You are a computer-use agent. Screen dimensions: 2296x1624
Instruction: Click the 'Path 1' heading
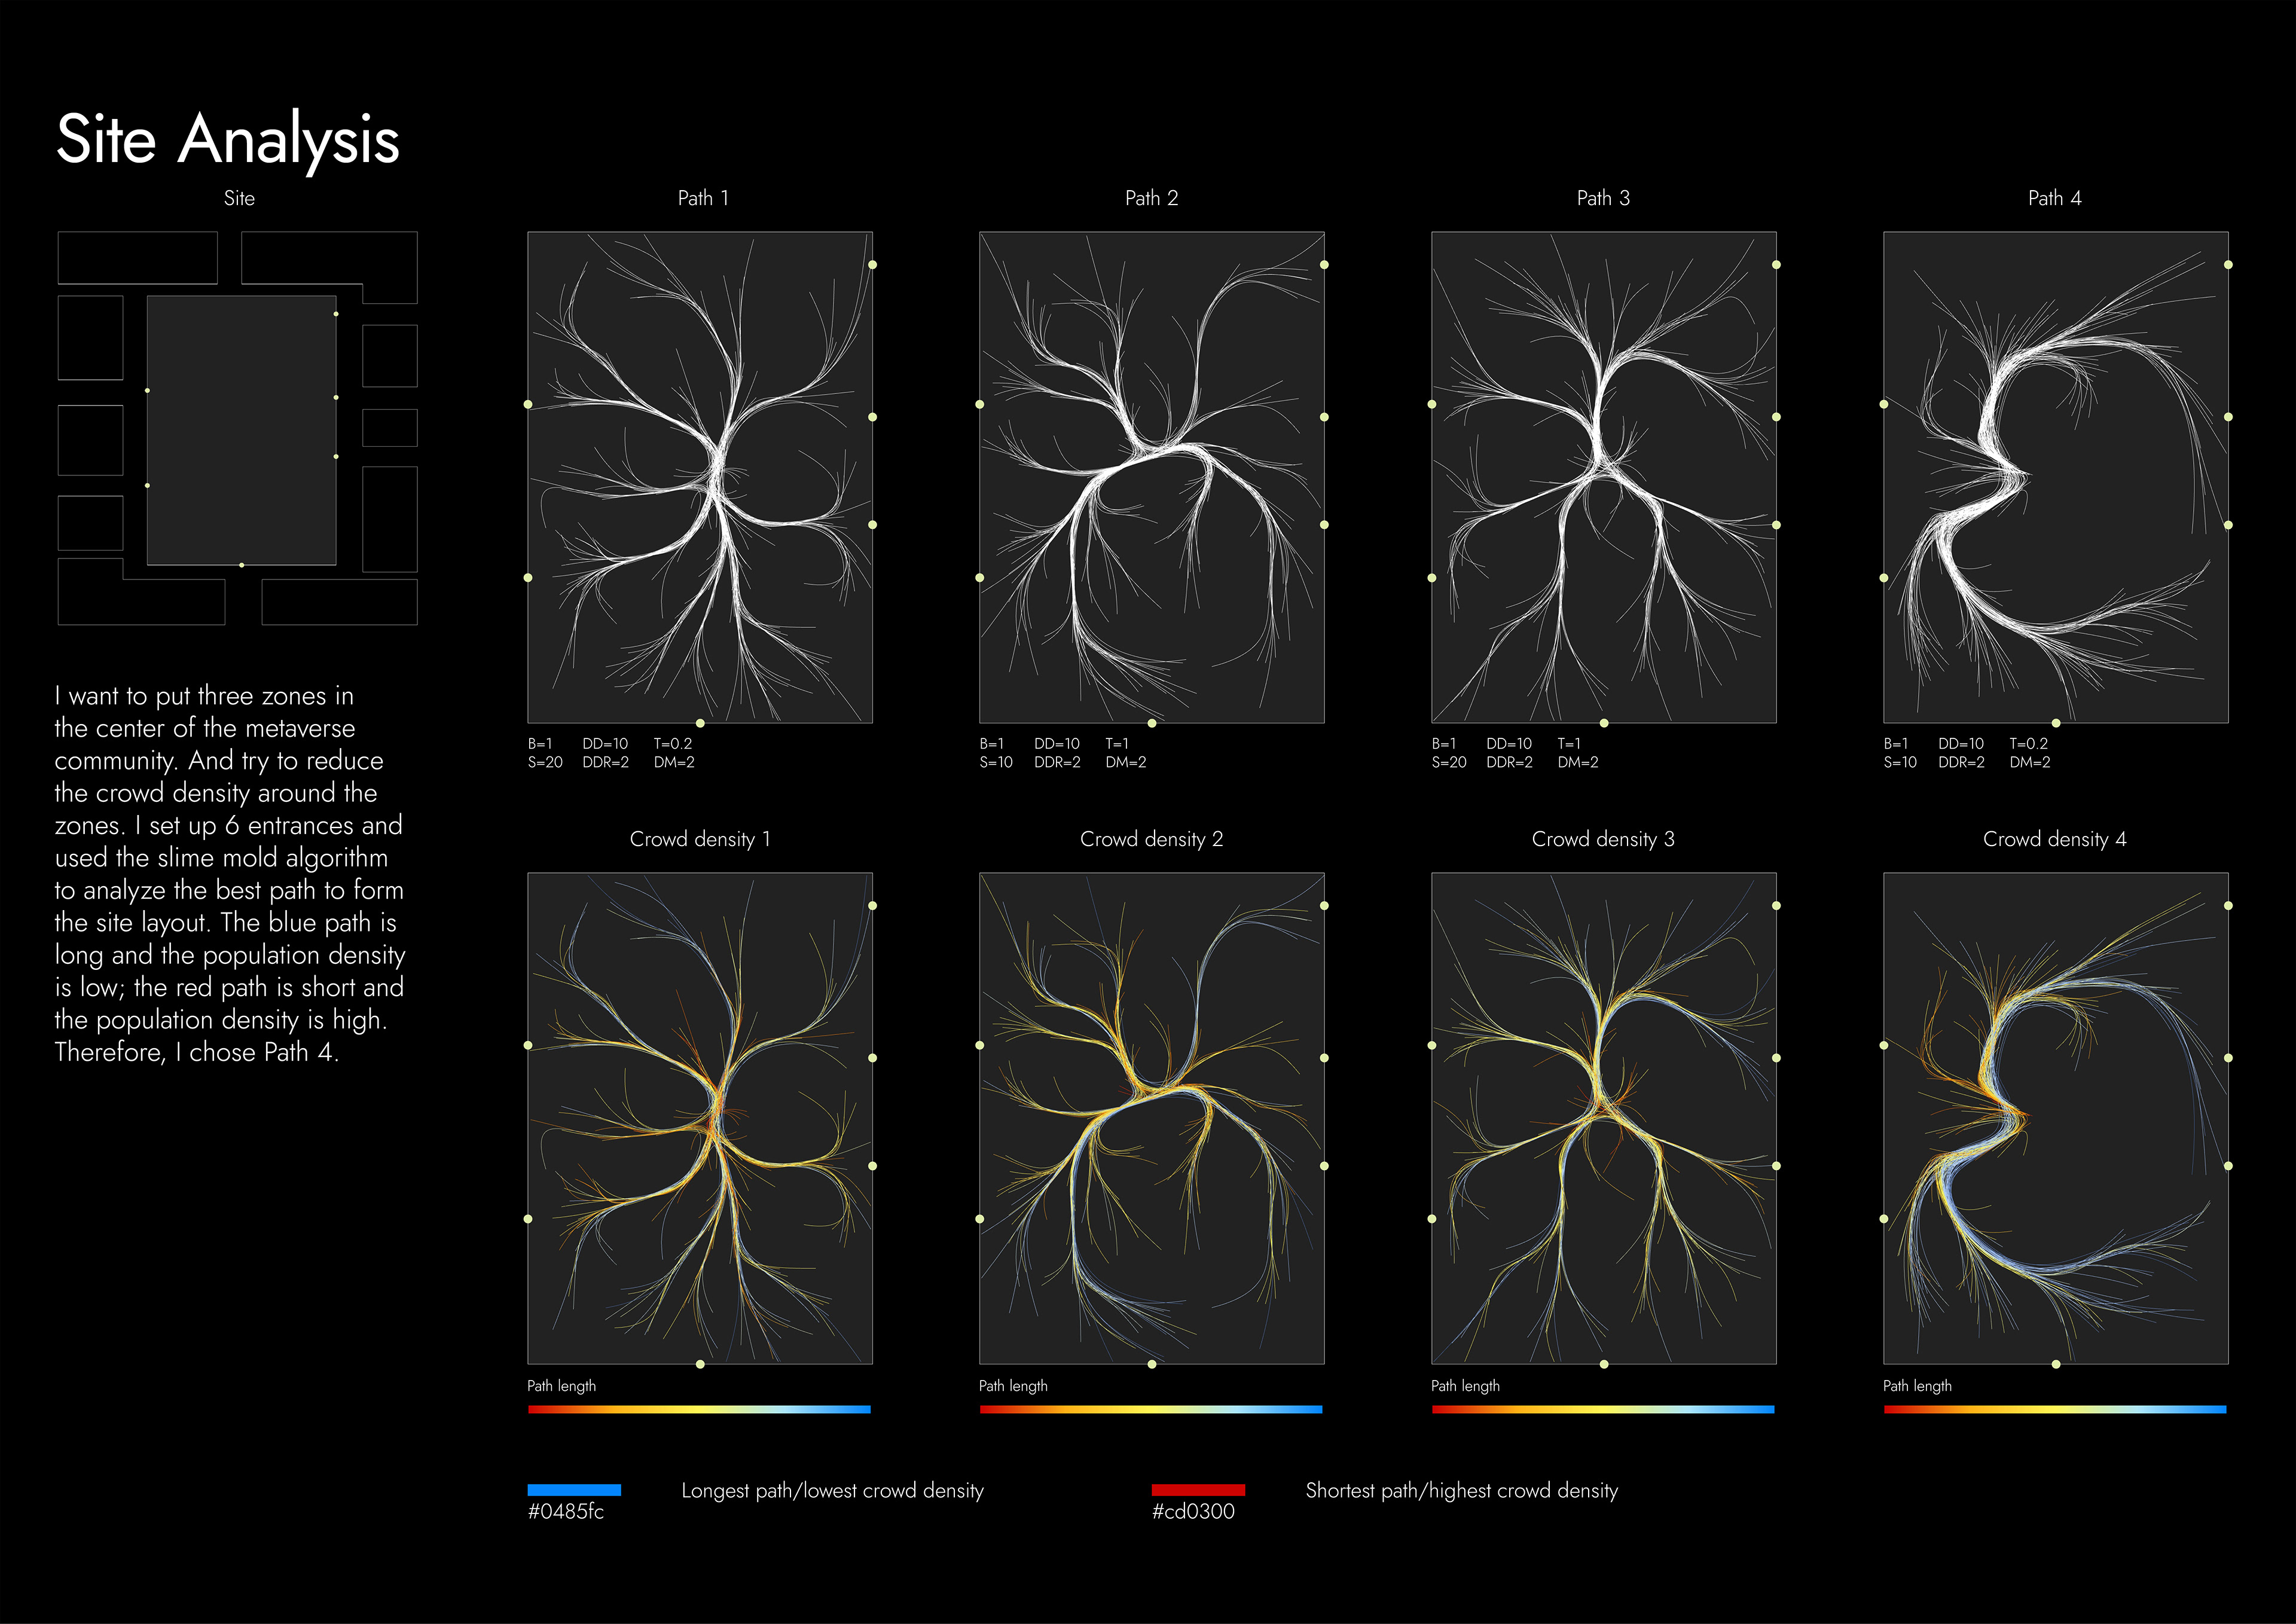pos(703,198)
